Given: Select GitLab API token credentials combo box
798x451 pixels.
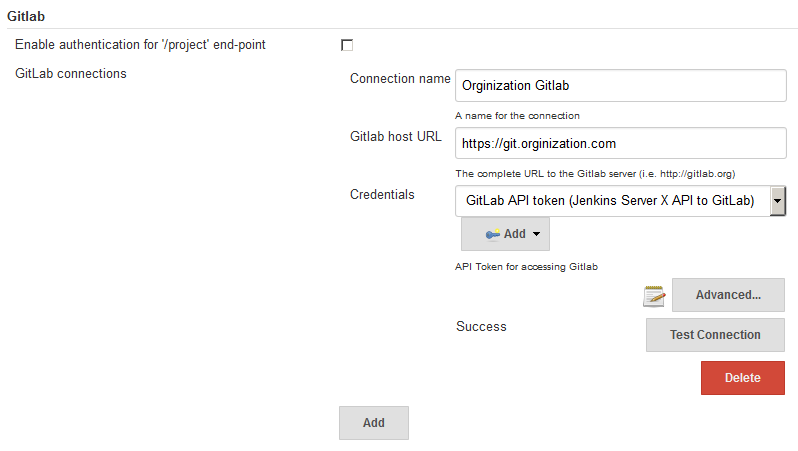Looking at the screenshot, I should (x=620, y=201).
